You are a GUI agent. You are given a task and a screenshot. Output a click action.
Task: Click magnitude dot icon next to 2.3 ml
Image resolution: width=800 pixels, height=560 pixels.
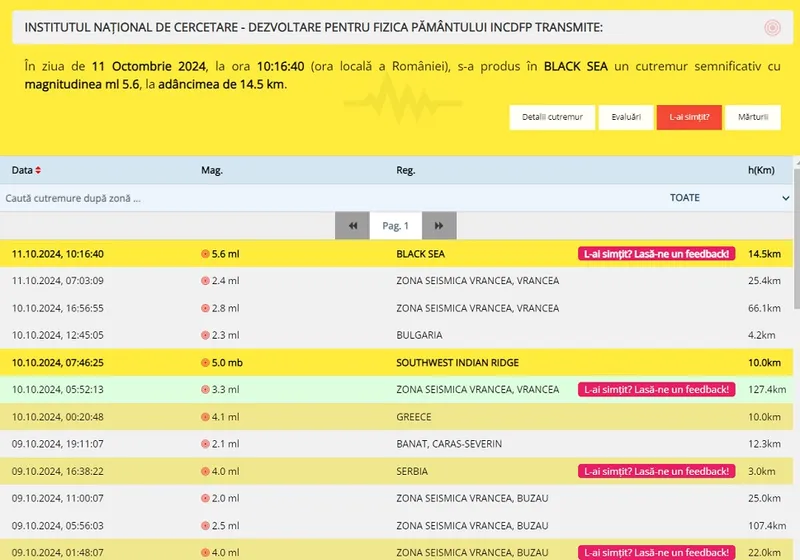205,335
